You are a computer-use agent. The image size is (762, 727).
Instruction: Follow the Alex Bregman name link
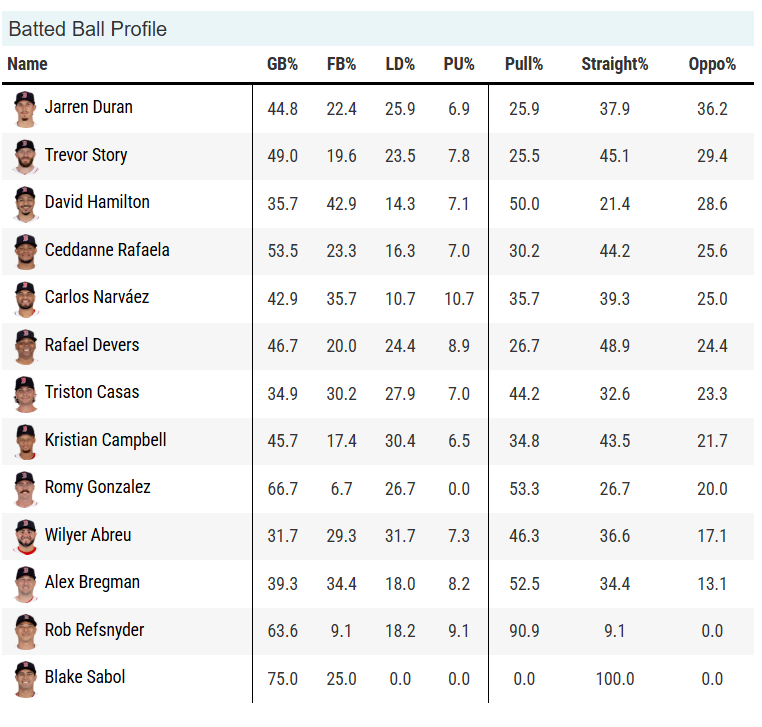pyautogui.click(x=92, y=582)
